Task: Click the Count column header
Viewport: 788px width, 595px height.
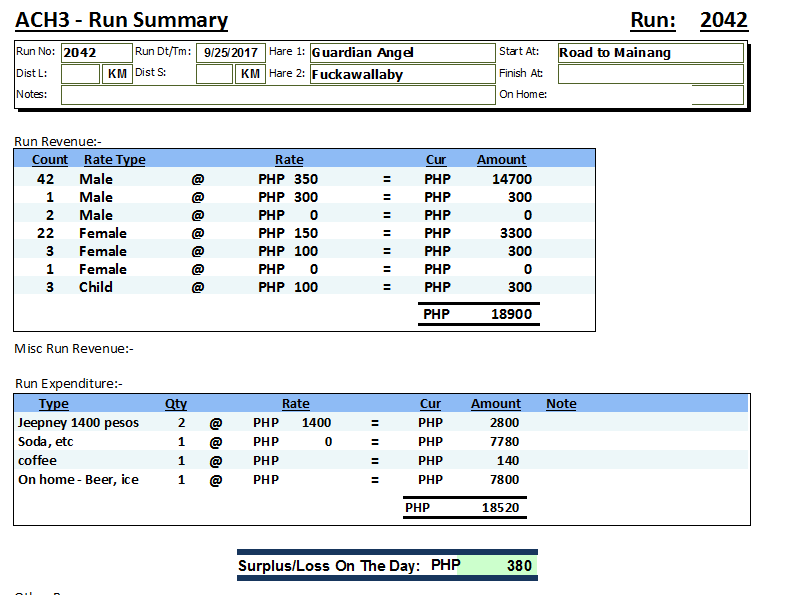Action: [x=50, y=159]
